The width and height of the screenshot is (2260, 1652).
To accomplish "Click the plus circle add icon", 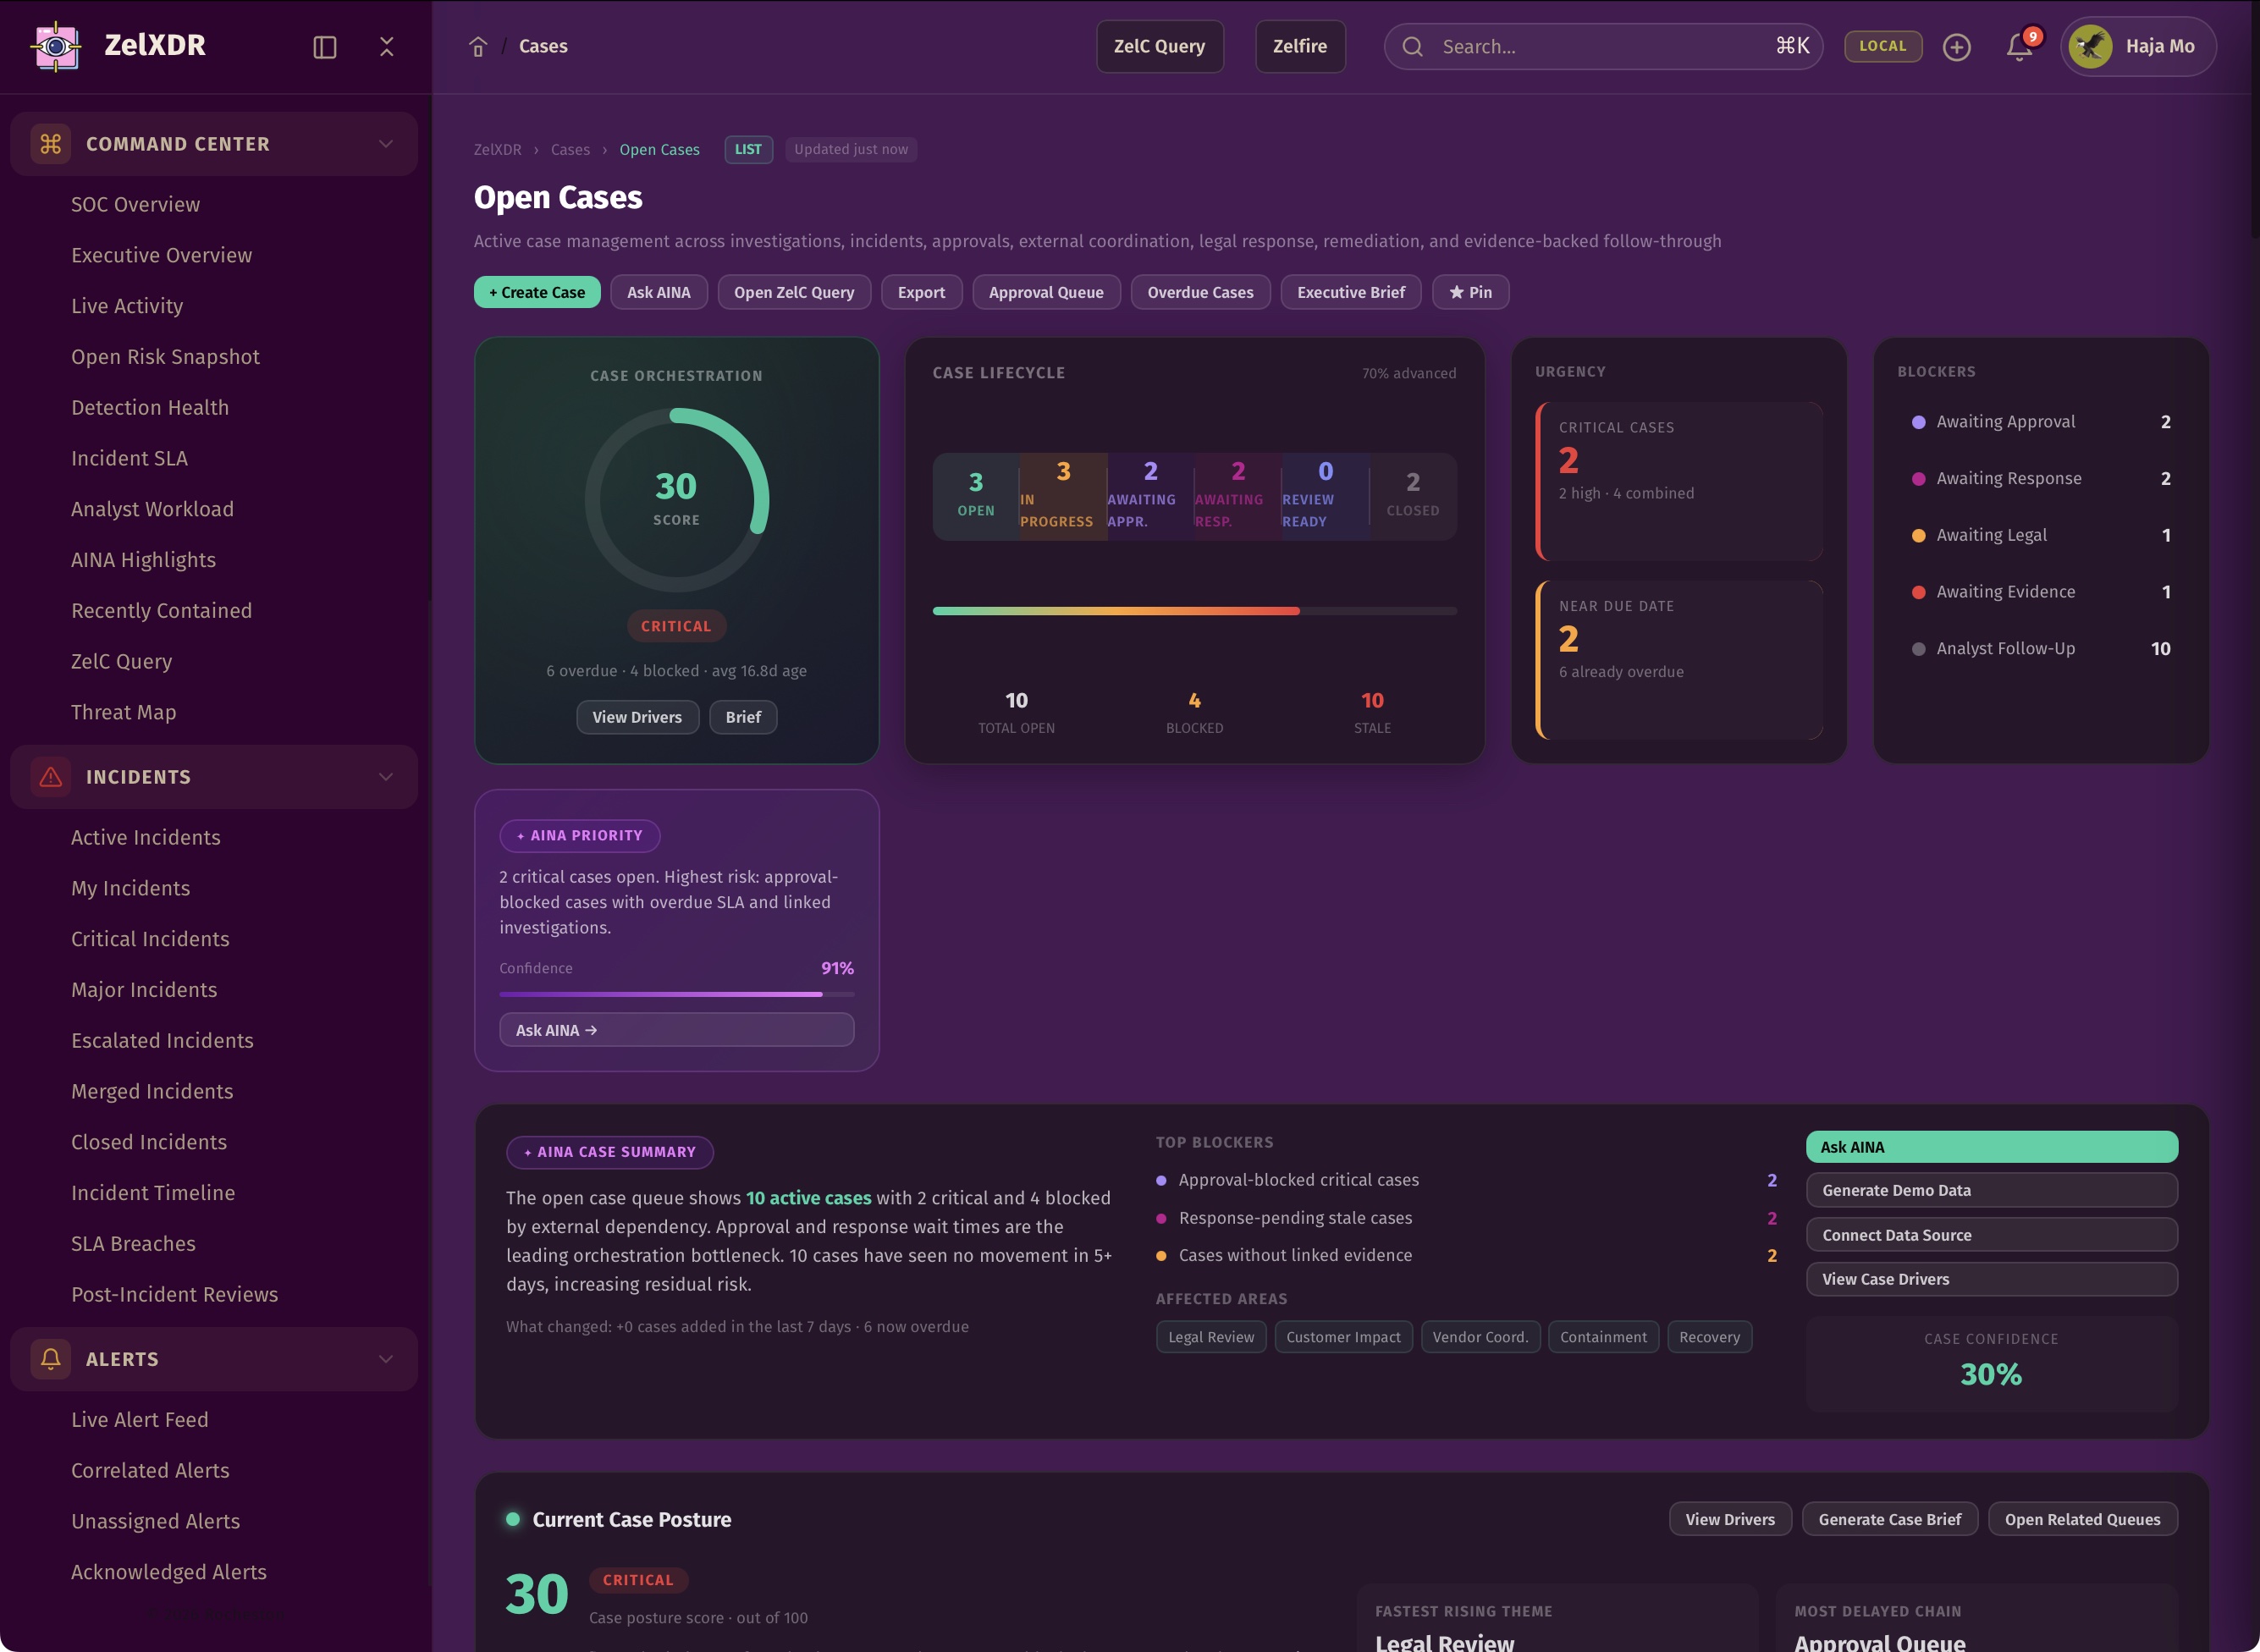I will tap(1956, 47).
